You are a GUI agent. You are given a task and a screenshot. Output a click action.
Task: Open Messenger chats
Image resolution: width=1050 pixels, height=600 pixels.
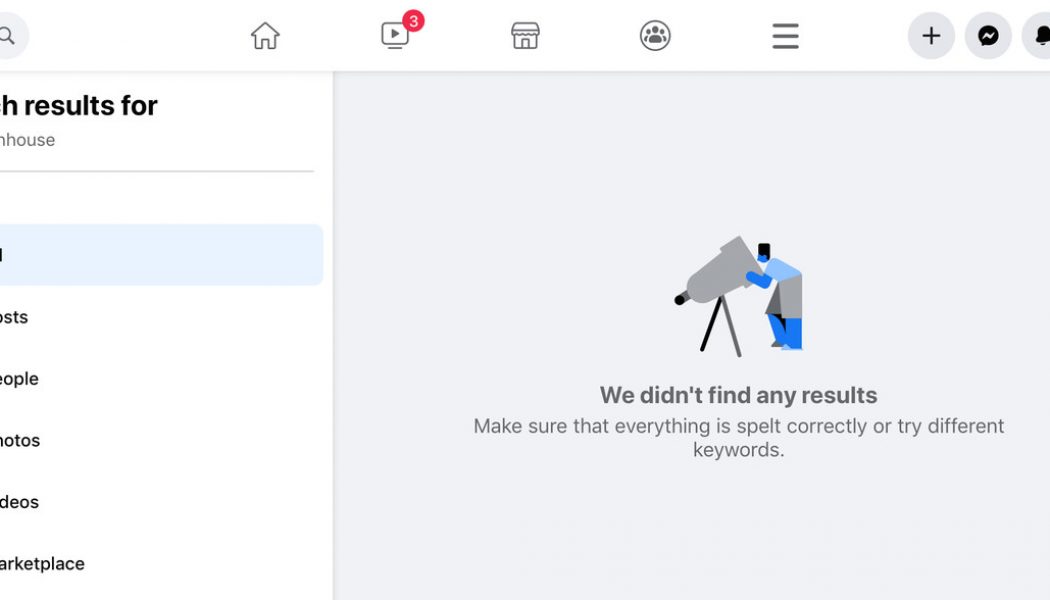(x=987, y=34)
